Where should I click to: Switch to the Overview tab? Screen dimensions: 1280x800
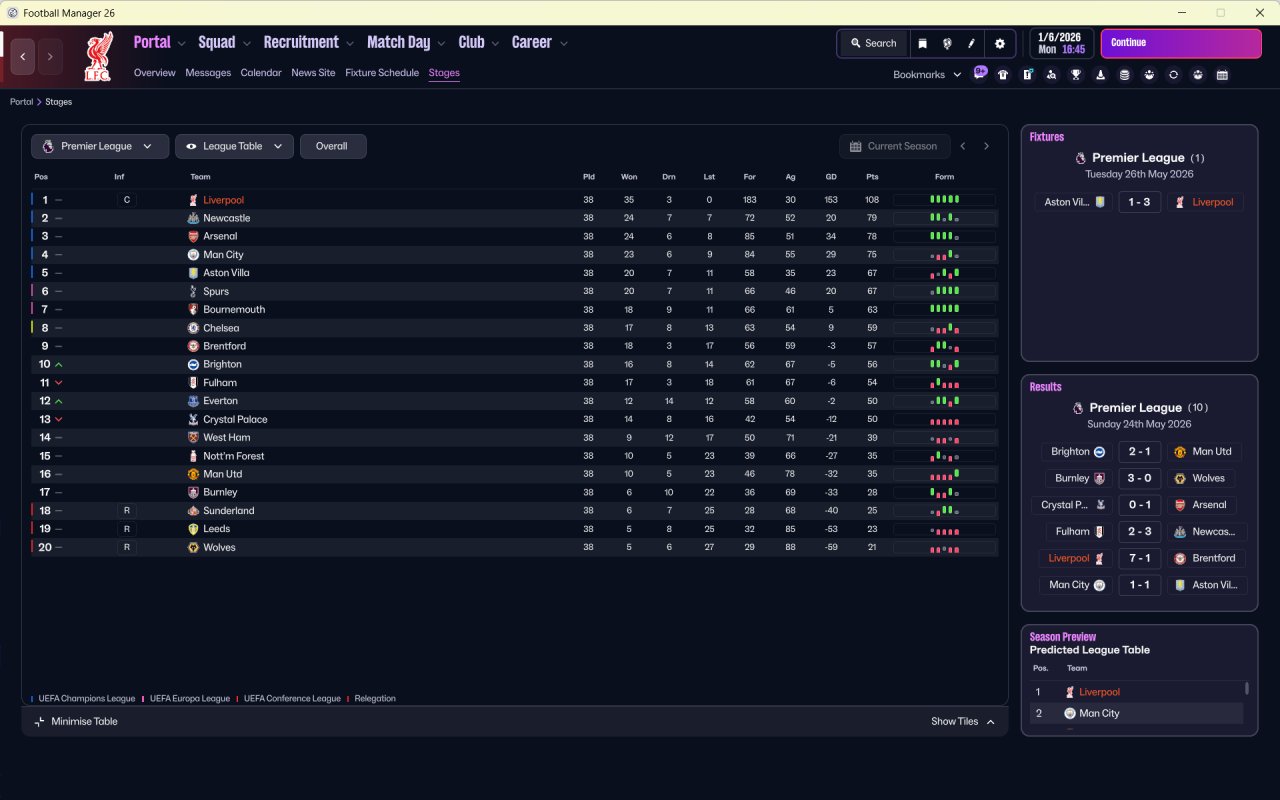tap(154, 73)
